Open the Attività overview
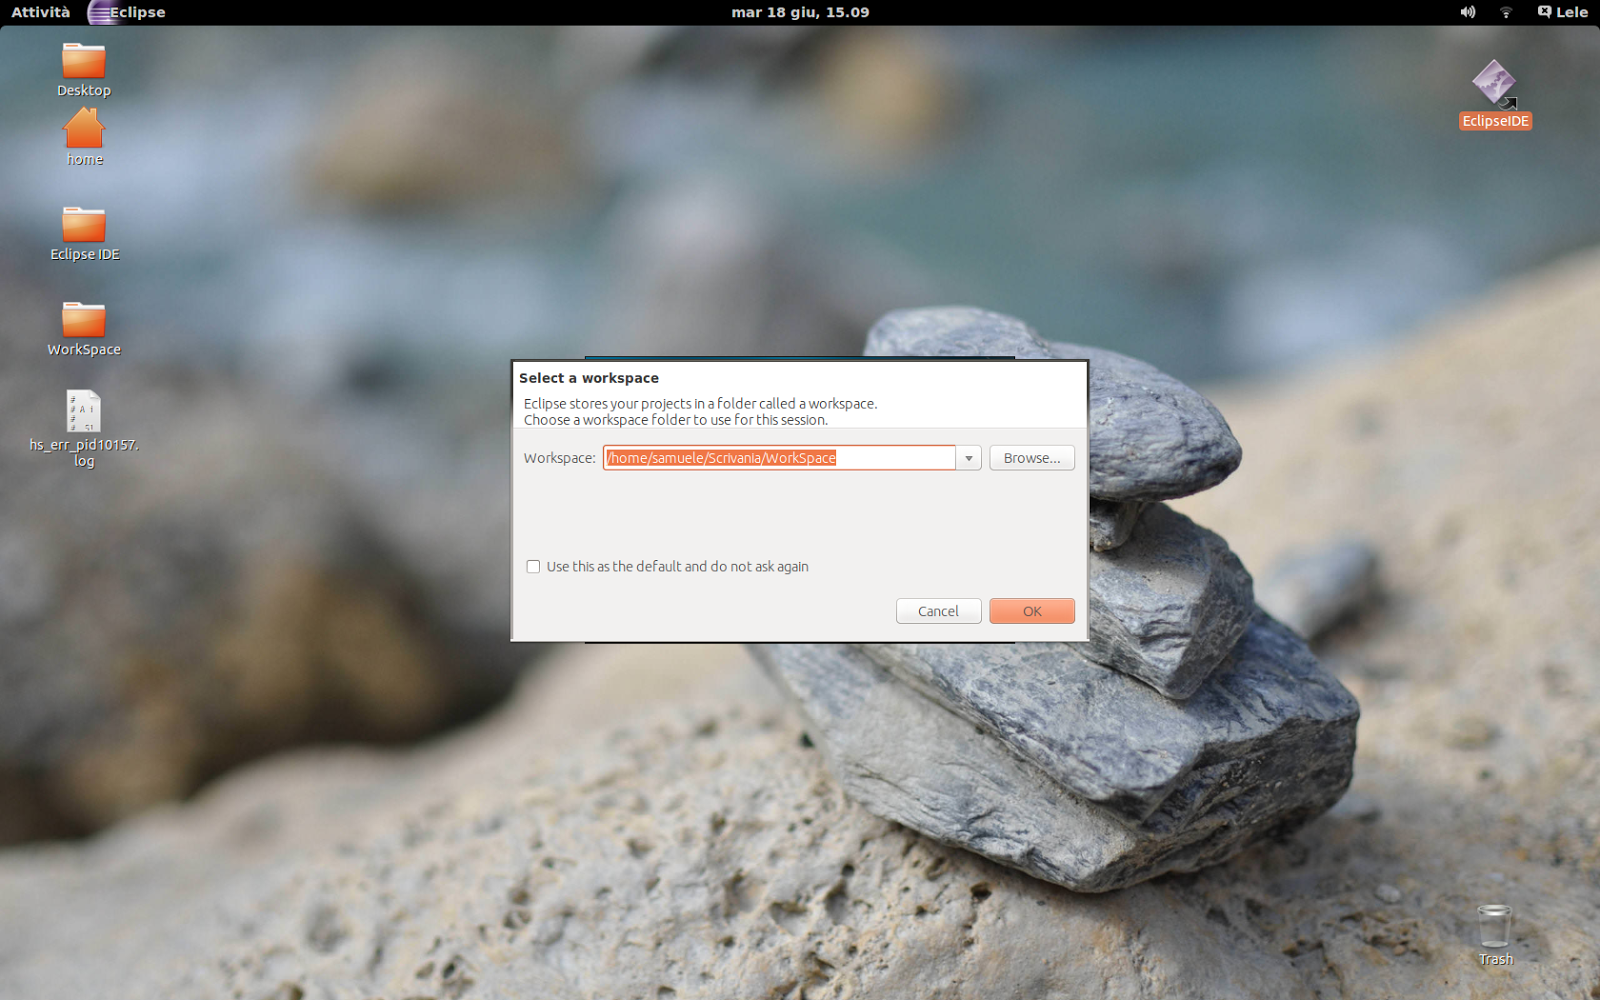Screen dimensions: 1600x1000 (x=41, y=12)
